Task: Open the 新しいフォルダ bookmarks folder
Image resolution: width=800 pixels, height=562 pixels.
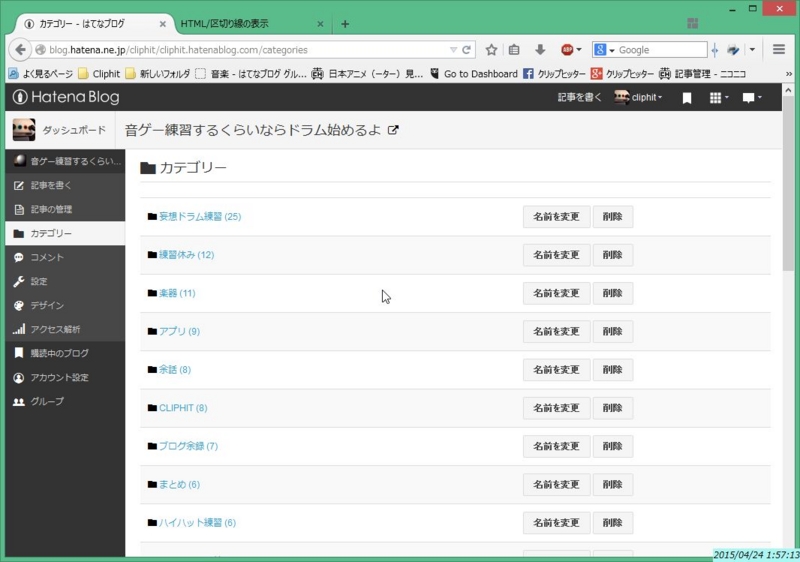Action: (158, 74)
